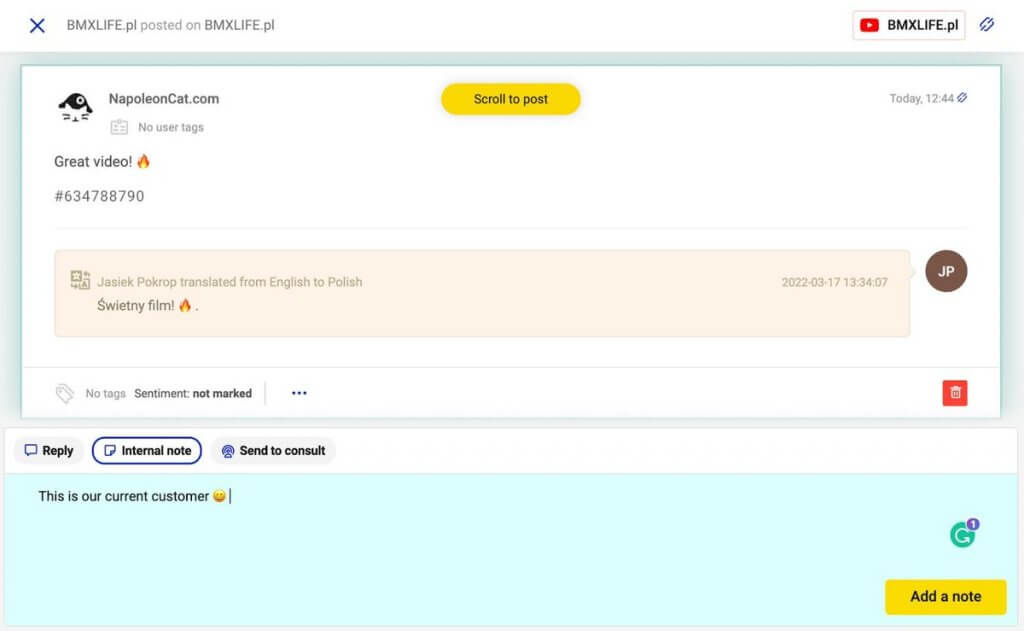Open the three-dots more options menu
The width and height of the screenshot is (1024, 631).
(x=299, y=393)
